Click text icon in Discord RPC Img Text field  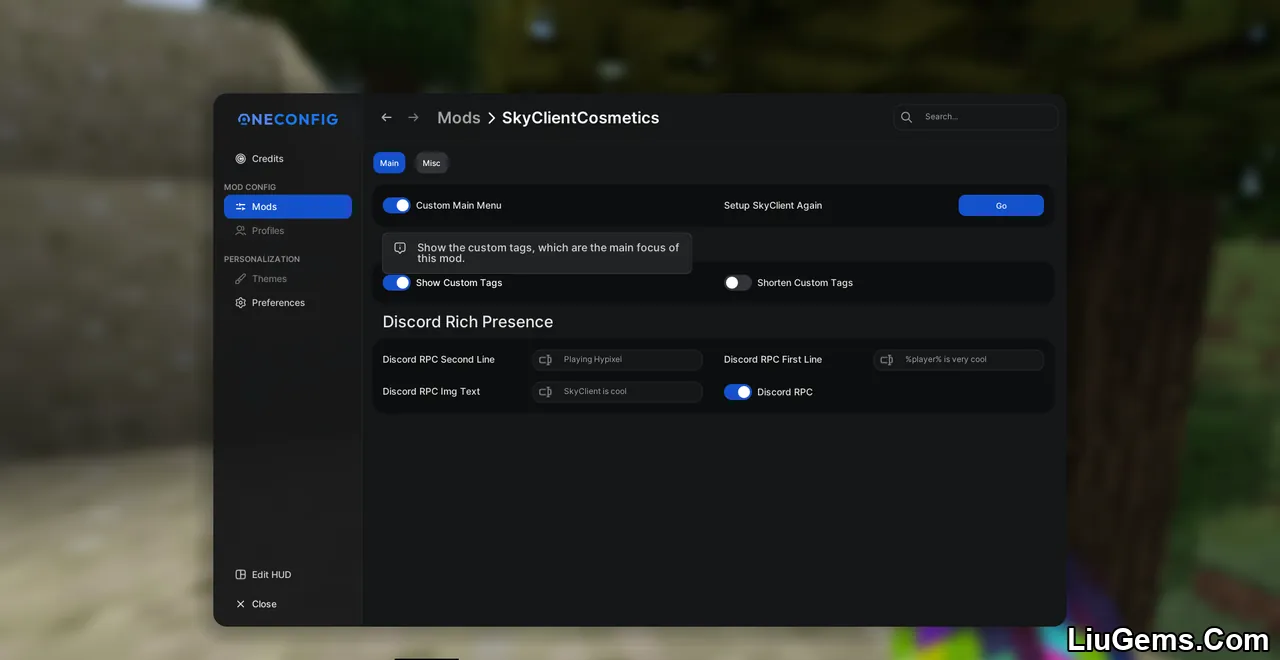pyautogui.click(x=545, y=392)
